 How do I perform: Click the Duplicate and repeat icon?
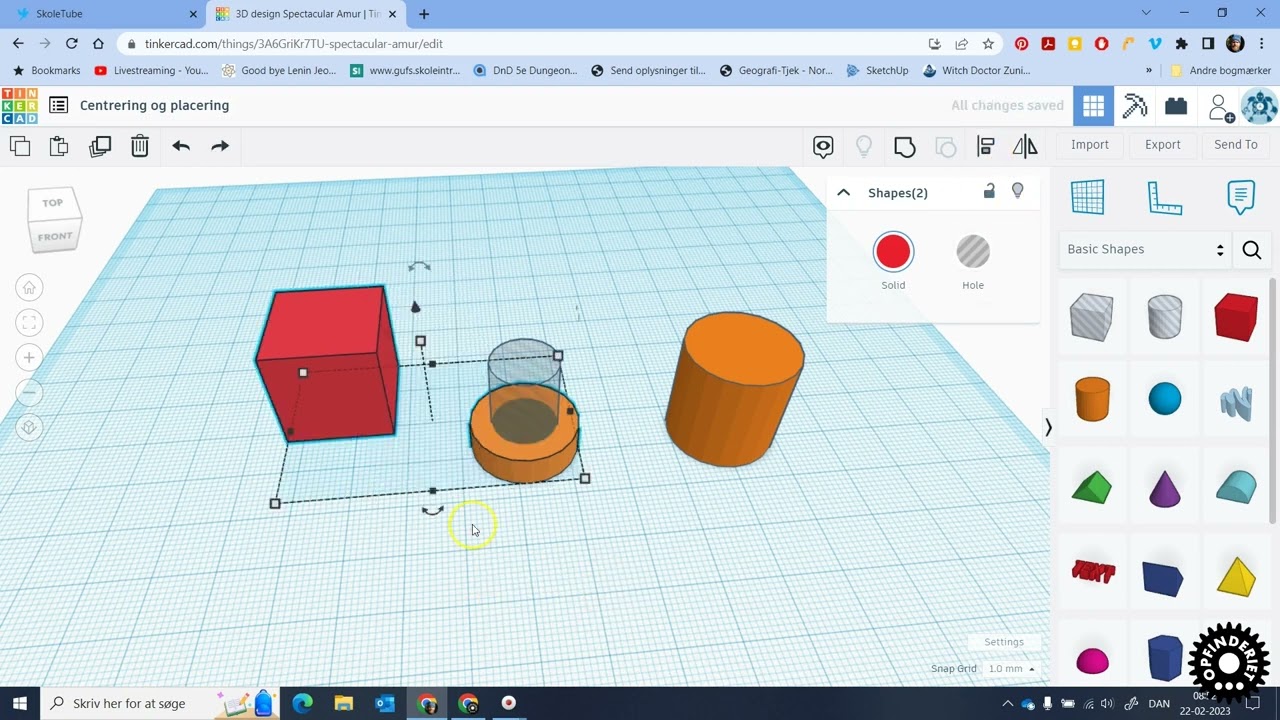click(x=100, y=146)
